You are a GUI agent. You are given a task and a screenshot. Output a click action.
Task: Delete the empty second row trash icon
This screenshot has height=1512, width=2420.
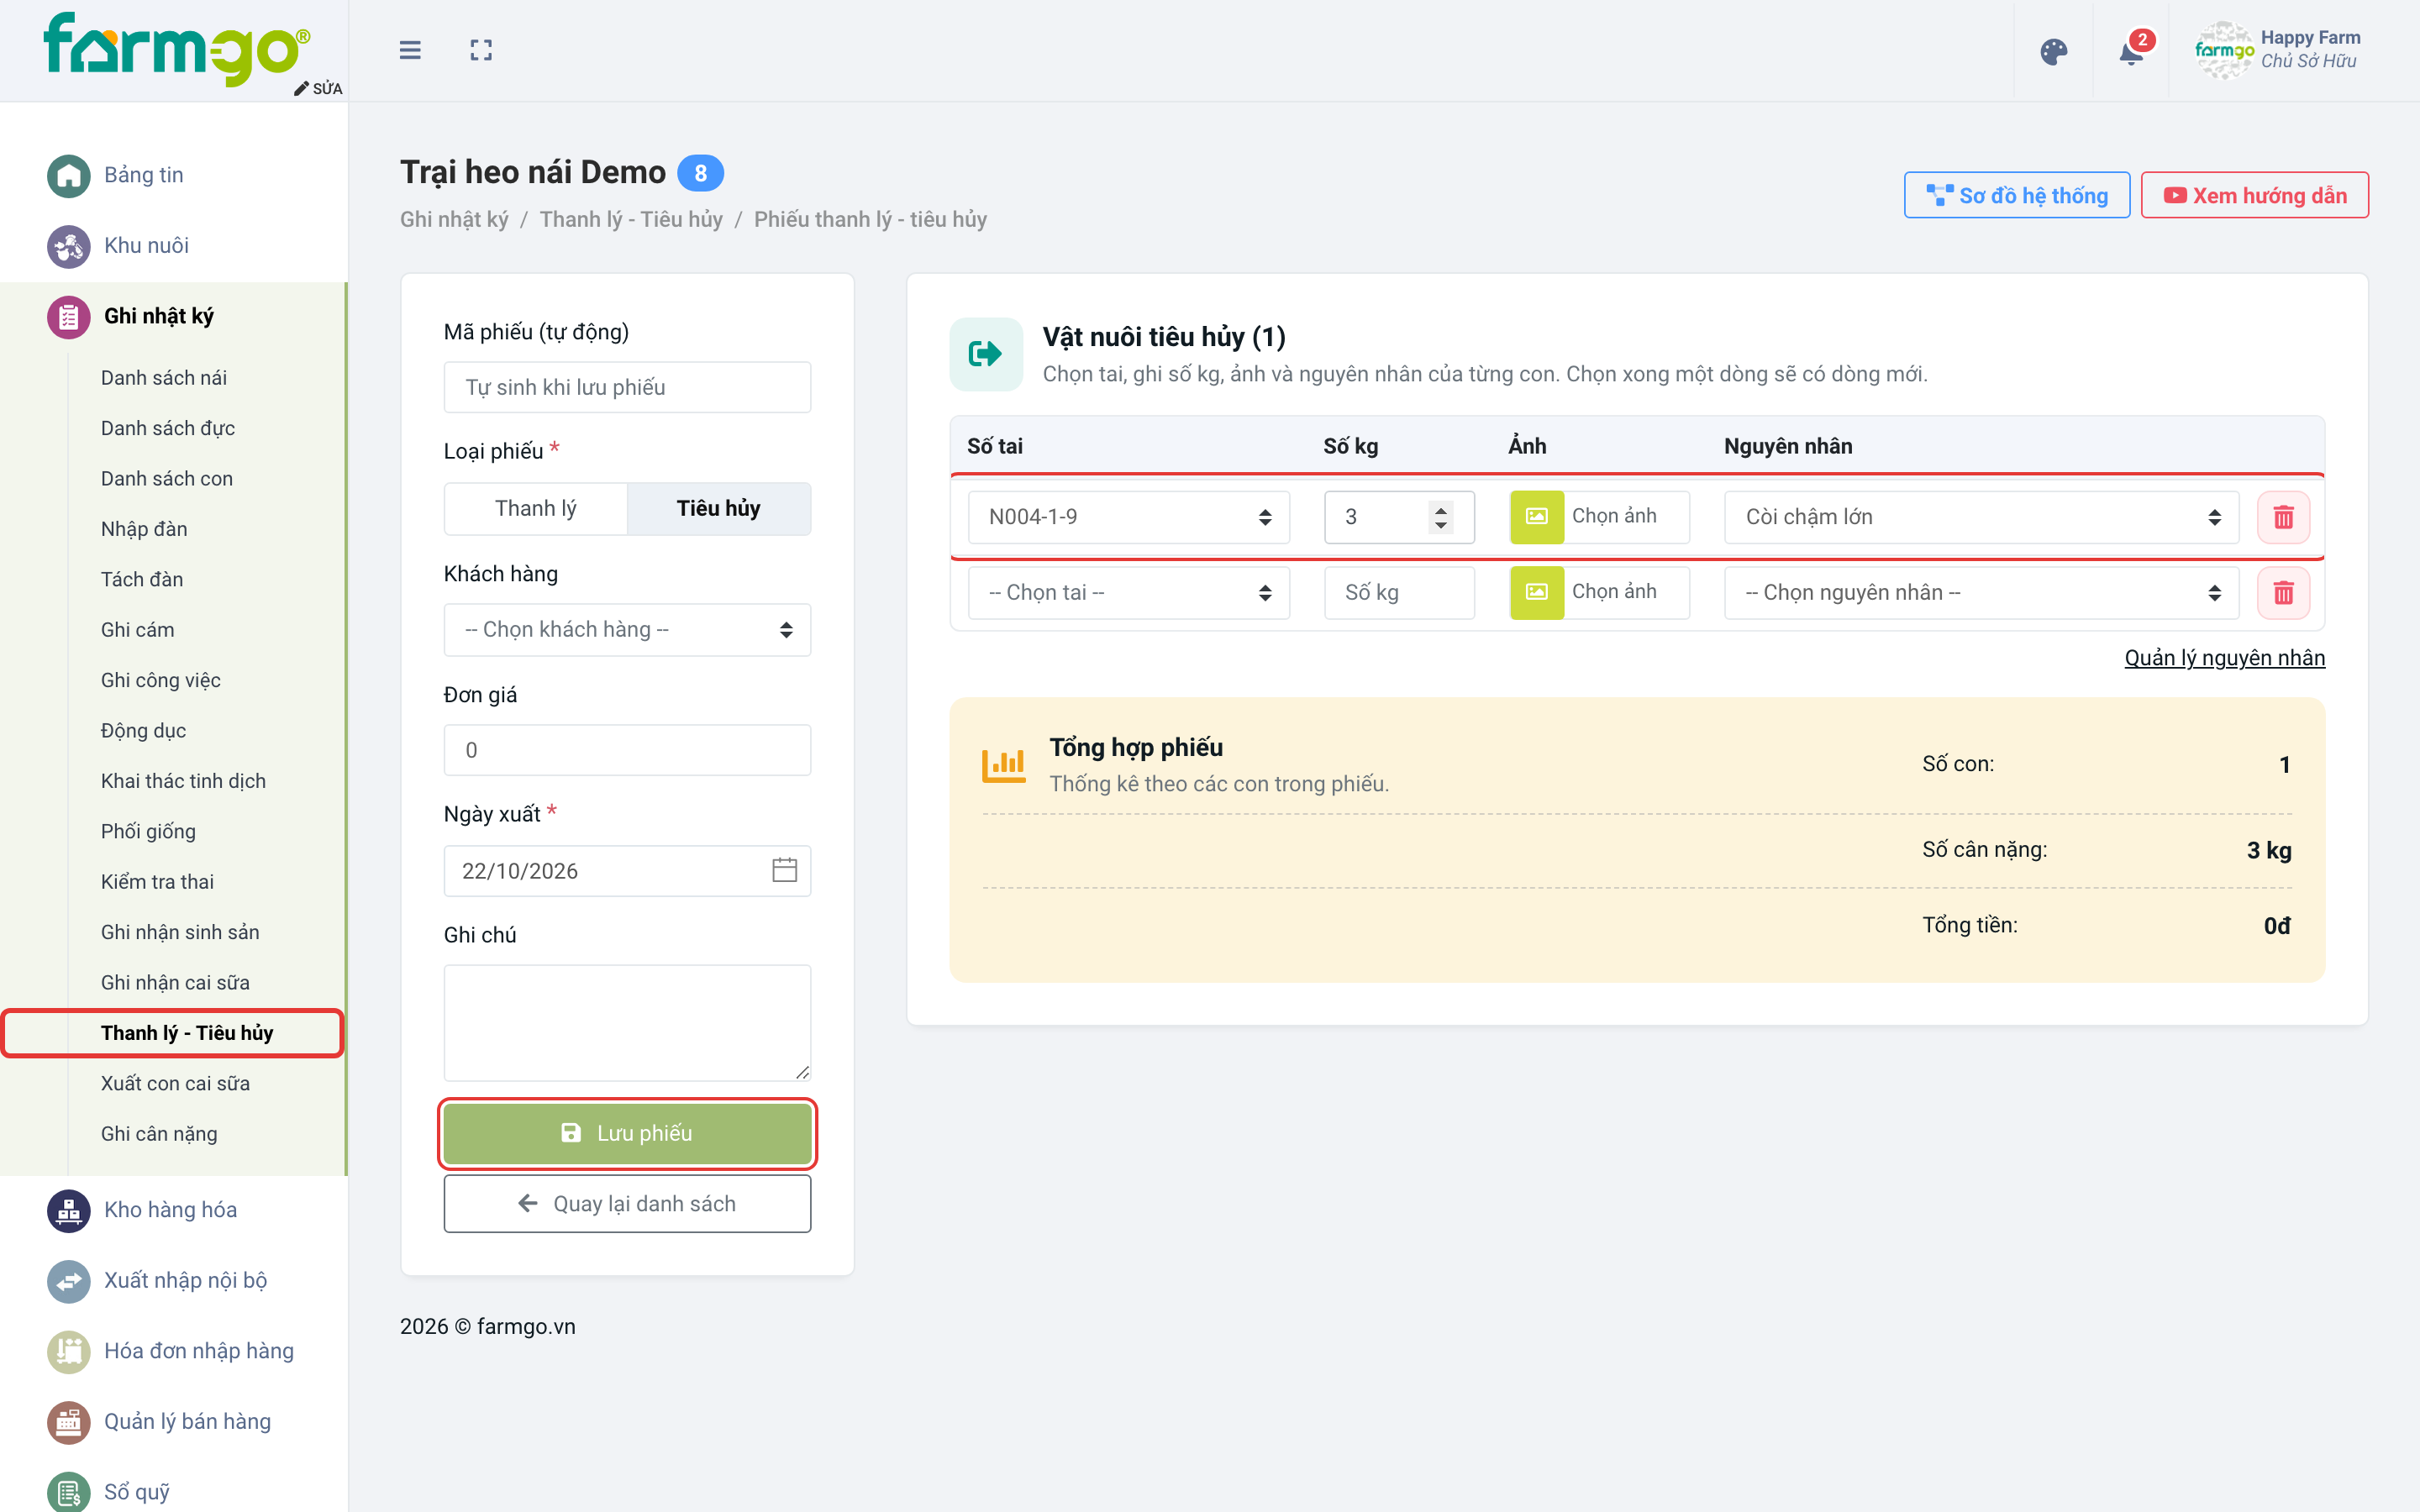coord(2283,593)
